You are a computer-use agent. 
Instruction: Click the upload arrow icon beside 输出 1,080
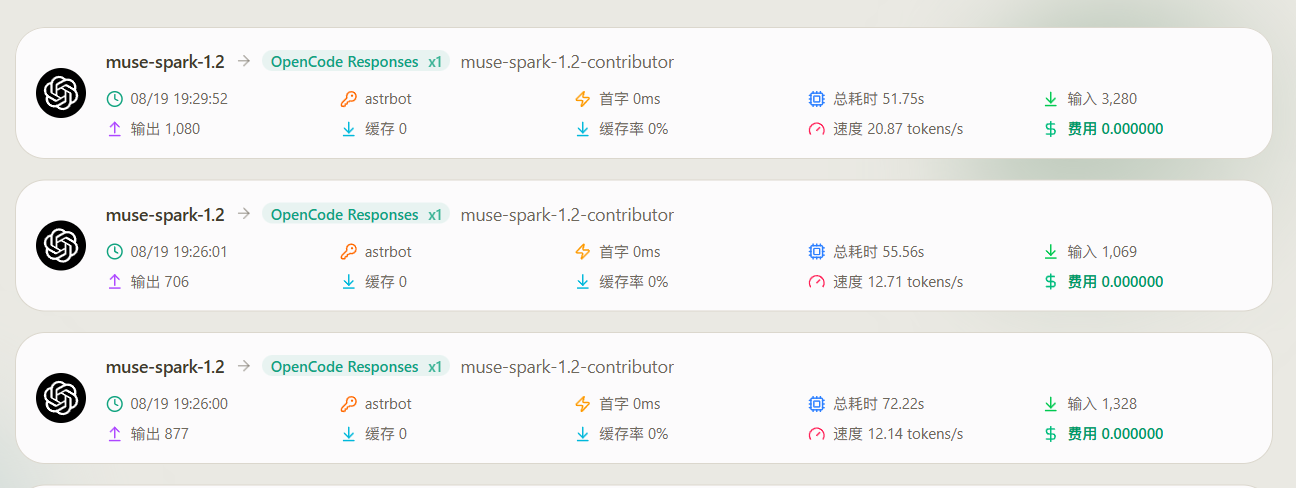pyautogui.click(x=115, y=129)
